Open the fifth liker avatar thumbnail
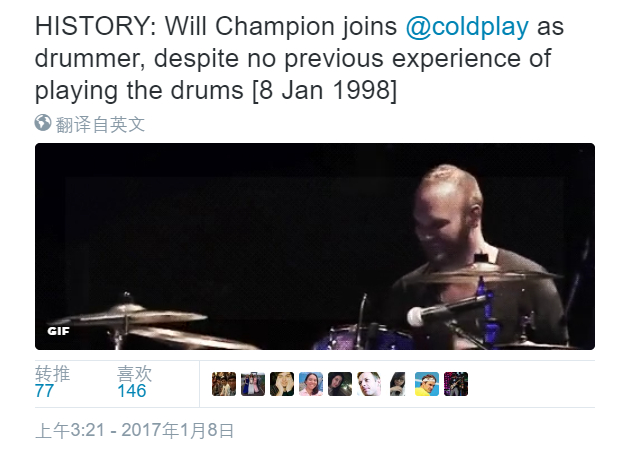Viewport: 631px width, 451px height. 340,384
